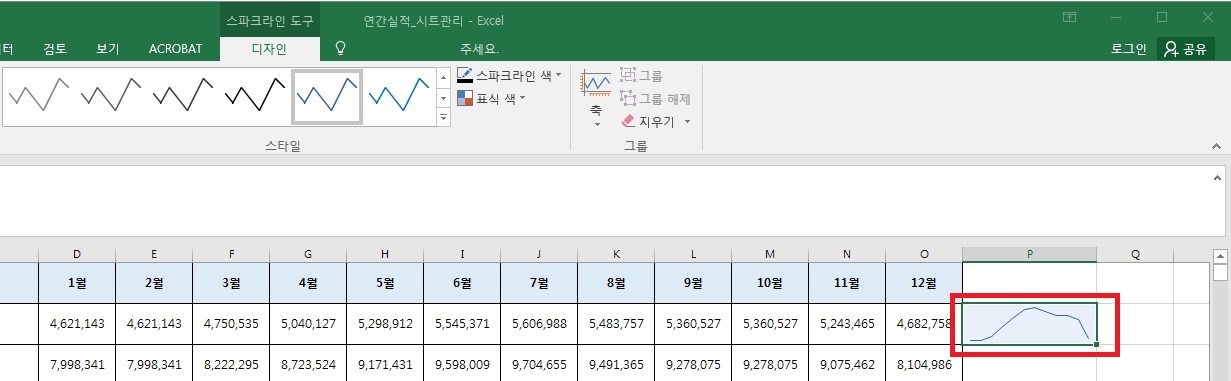The width and height of the screenshot is (1231, 381).
Task: Click the 12월 header cell
Action: pos(924,283)
